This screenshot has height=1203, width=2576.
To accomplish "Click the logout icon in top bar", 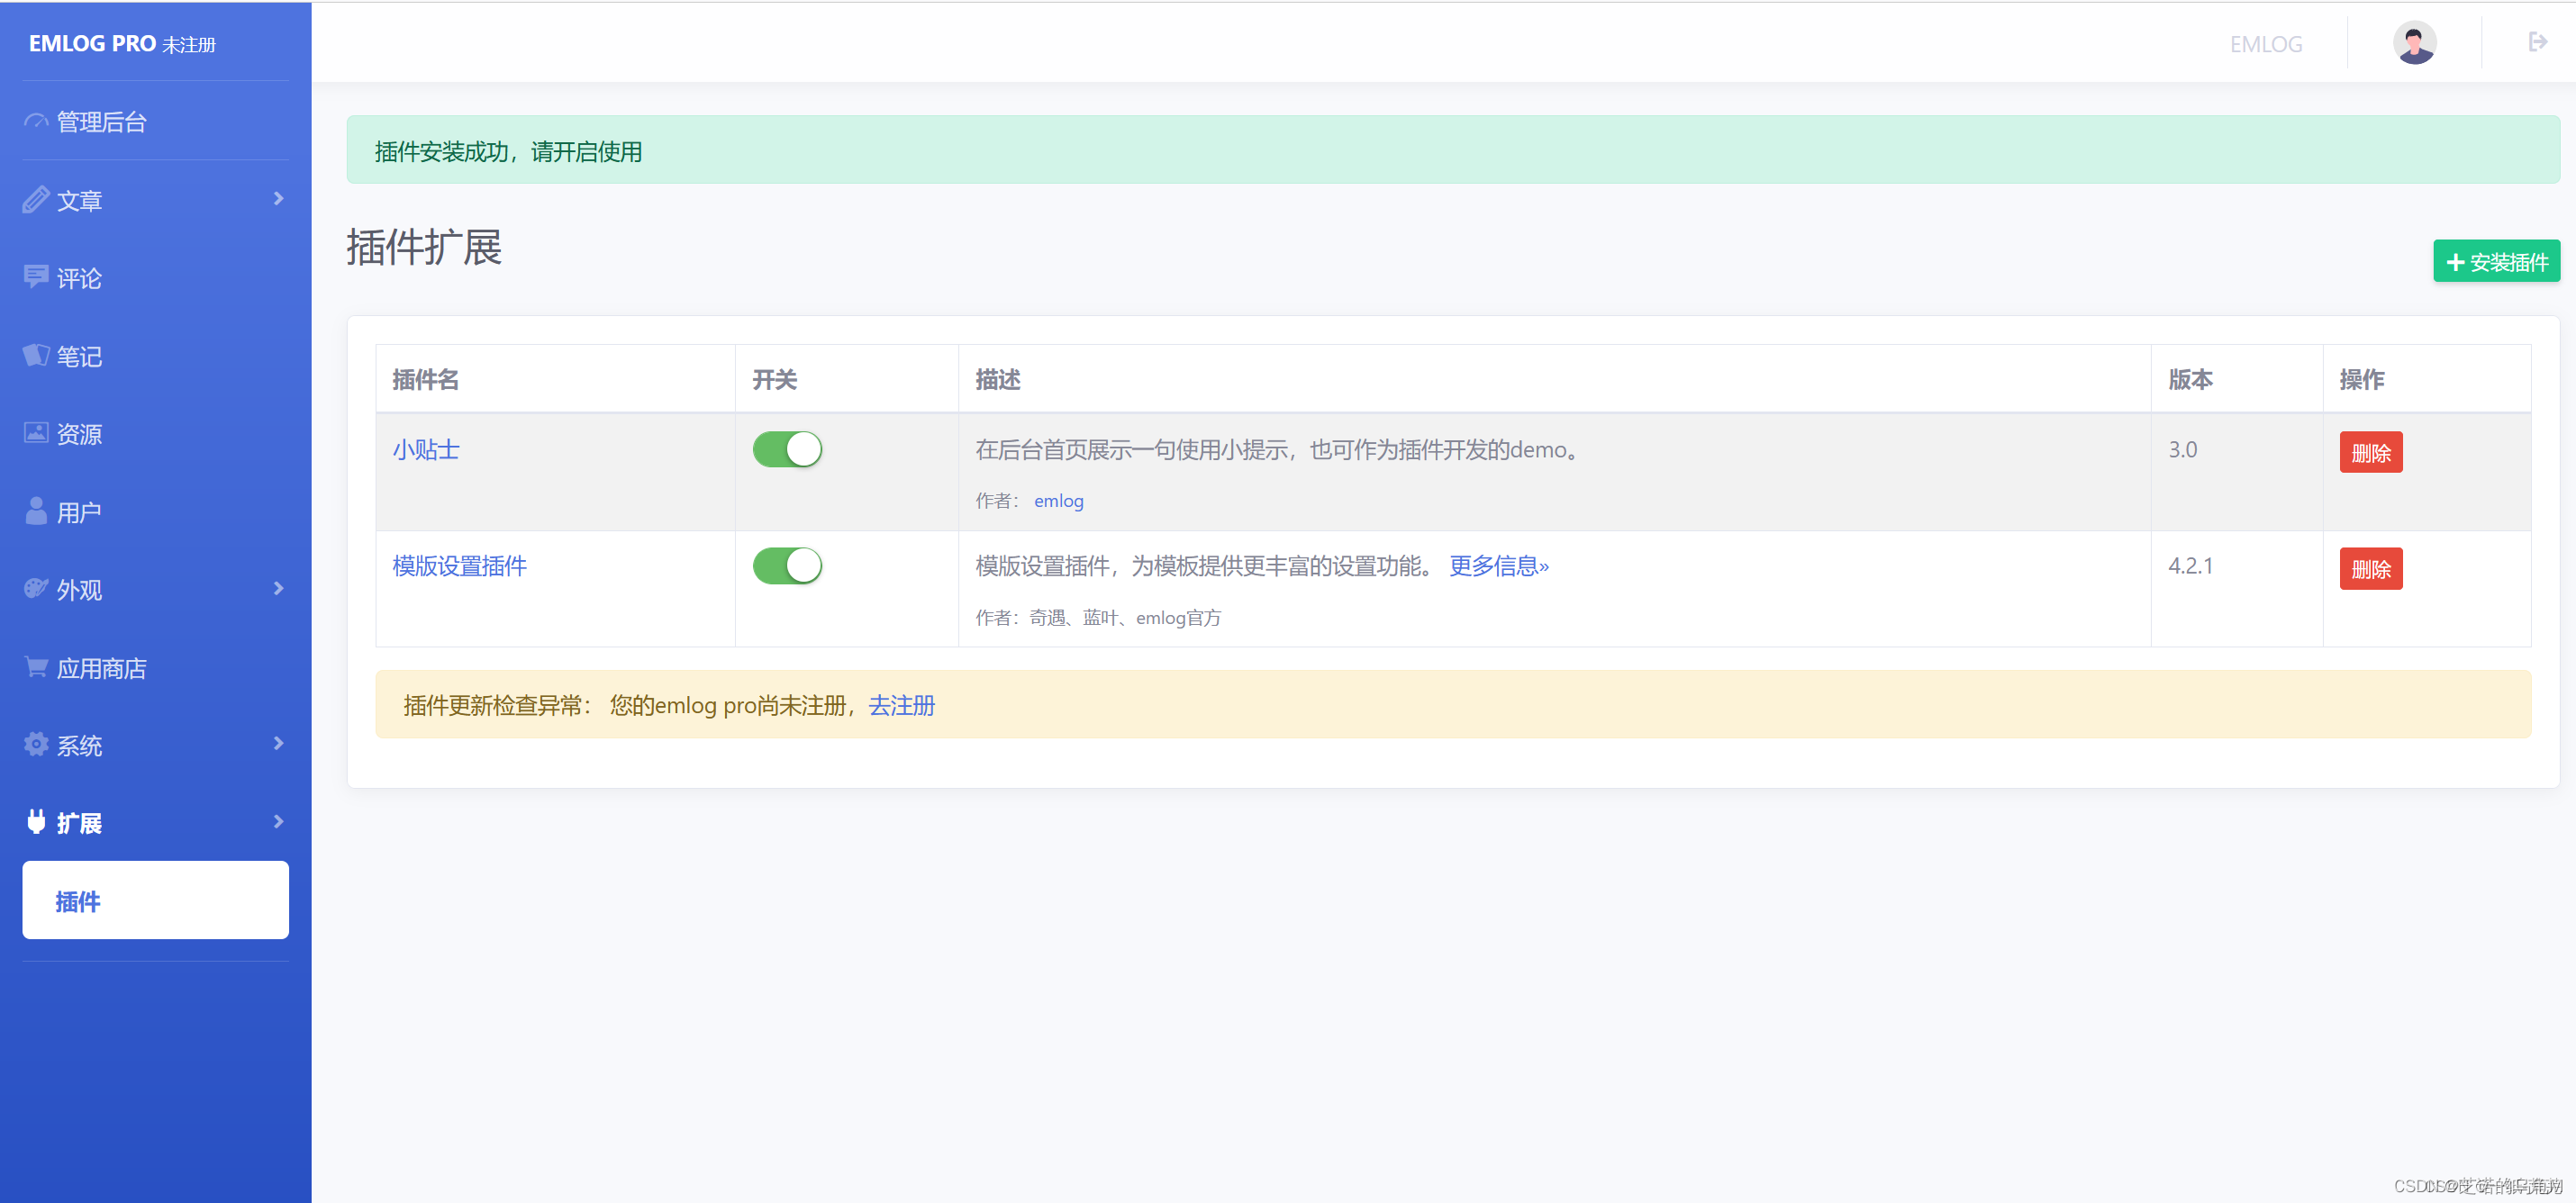I will click(x=2537, y=42).
